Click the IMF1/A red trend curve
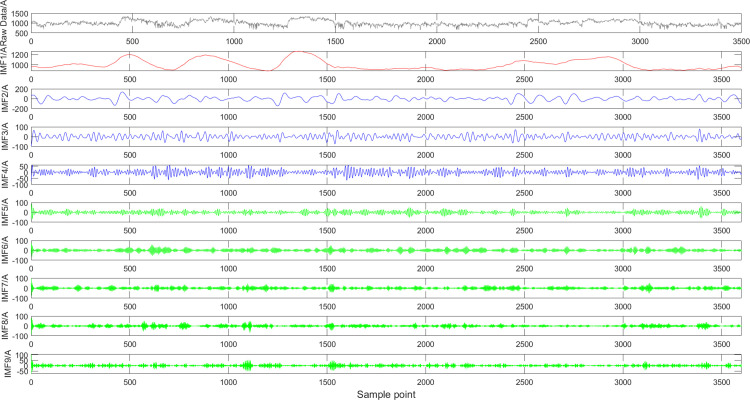 (x=386, y=61)
